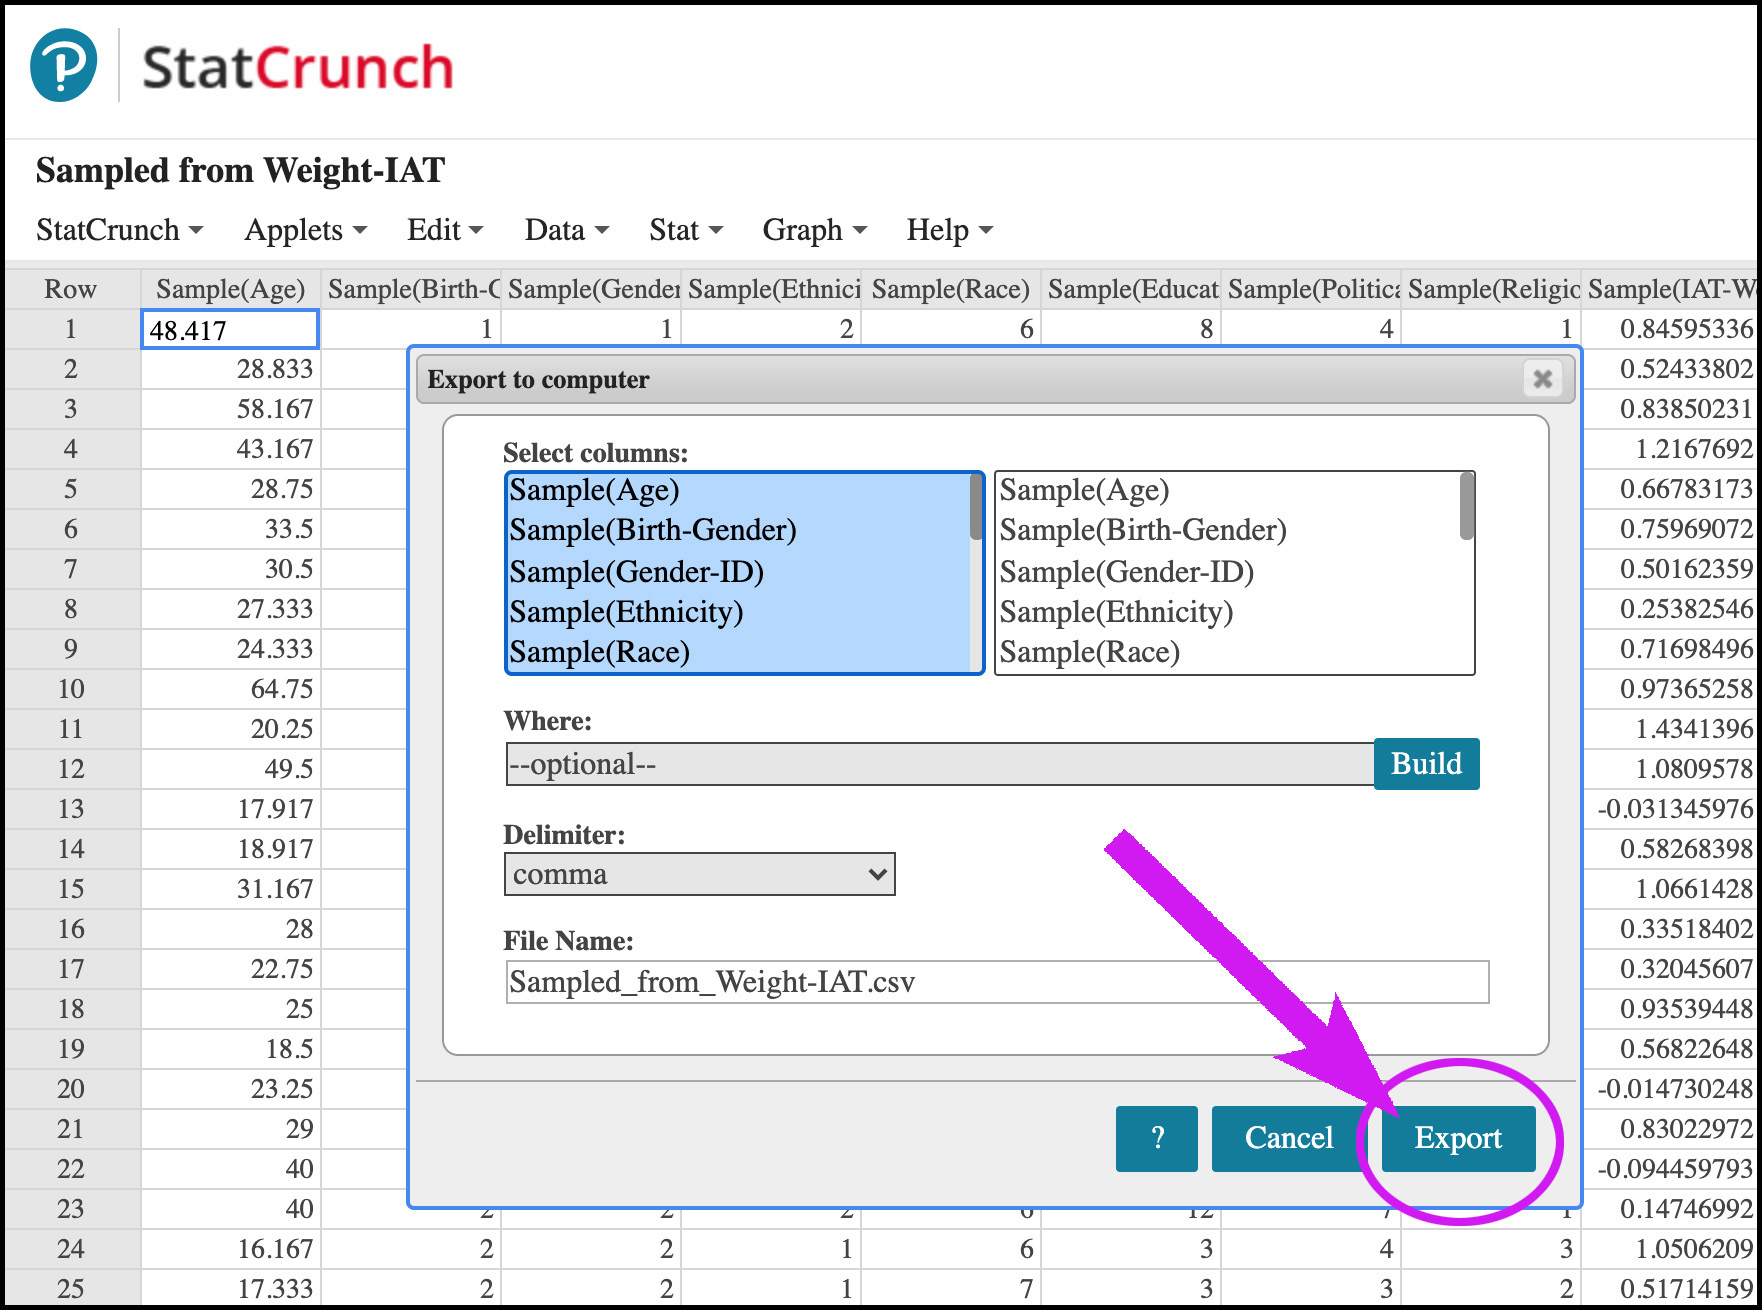This screenshot has width=1762, height=1310.
Task: Click the Age cell 28.833
Action: point(231,369)
